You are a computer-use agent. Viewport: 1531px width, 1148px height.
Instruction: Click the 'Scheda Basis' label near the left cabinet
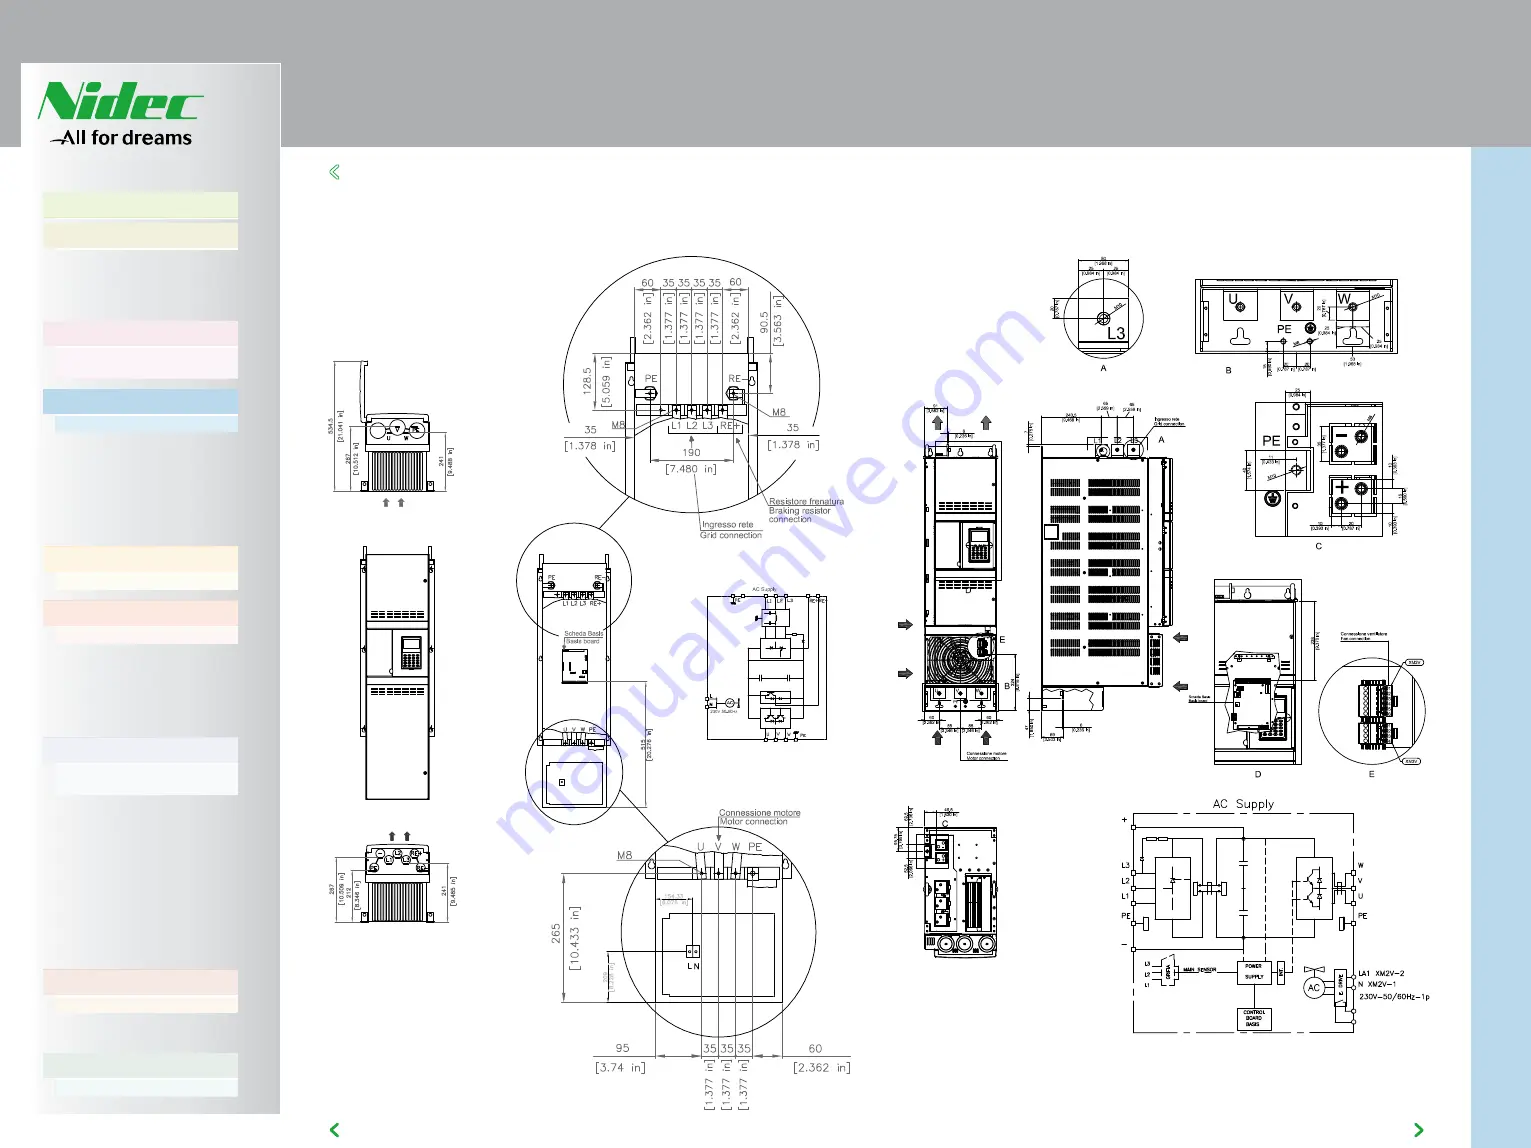pyautogui.click(x=583, y=634)
